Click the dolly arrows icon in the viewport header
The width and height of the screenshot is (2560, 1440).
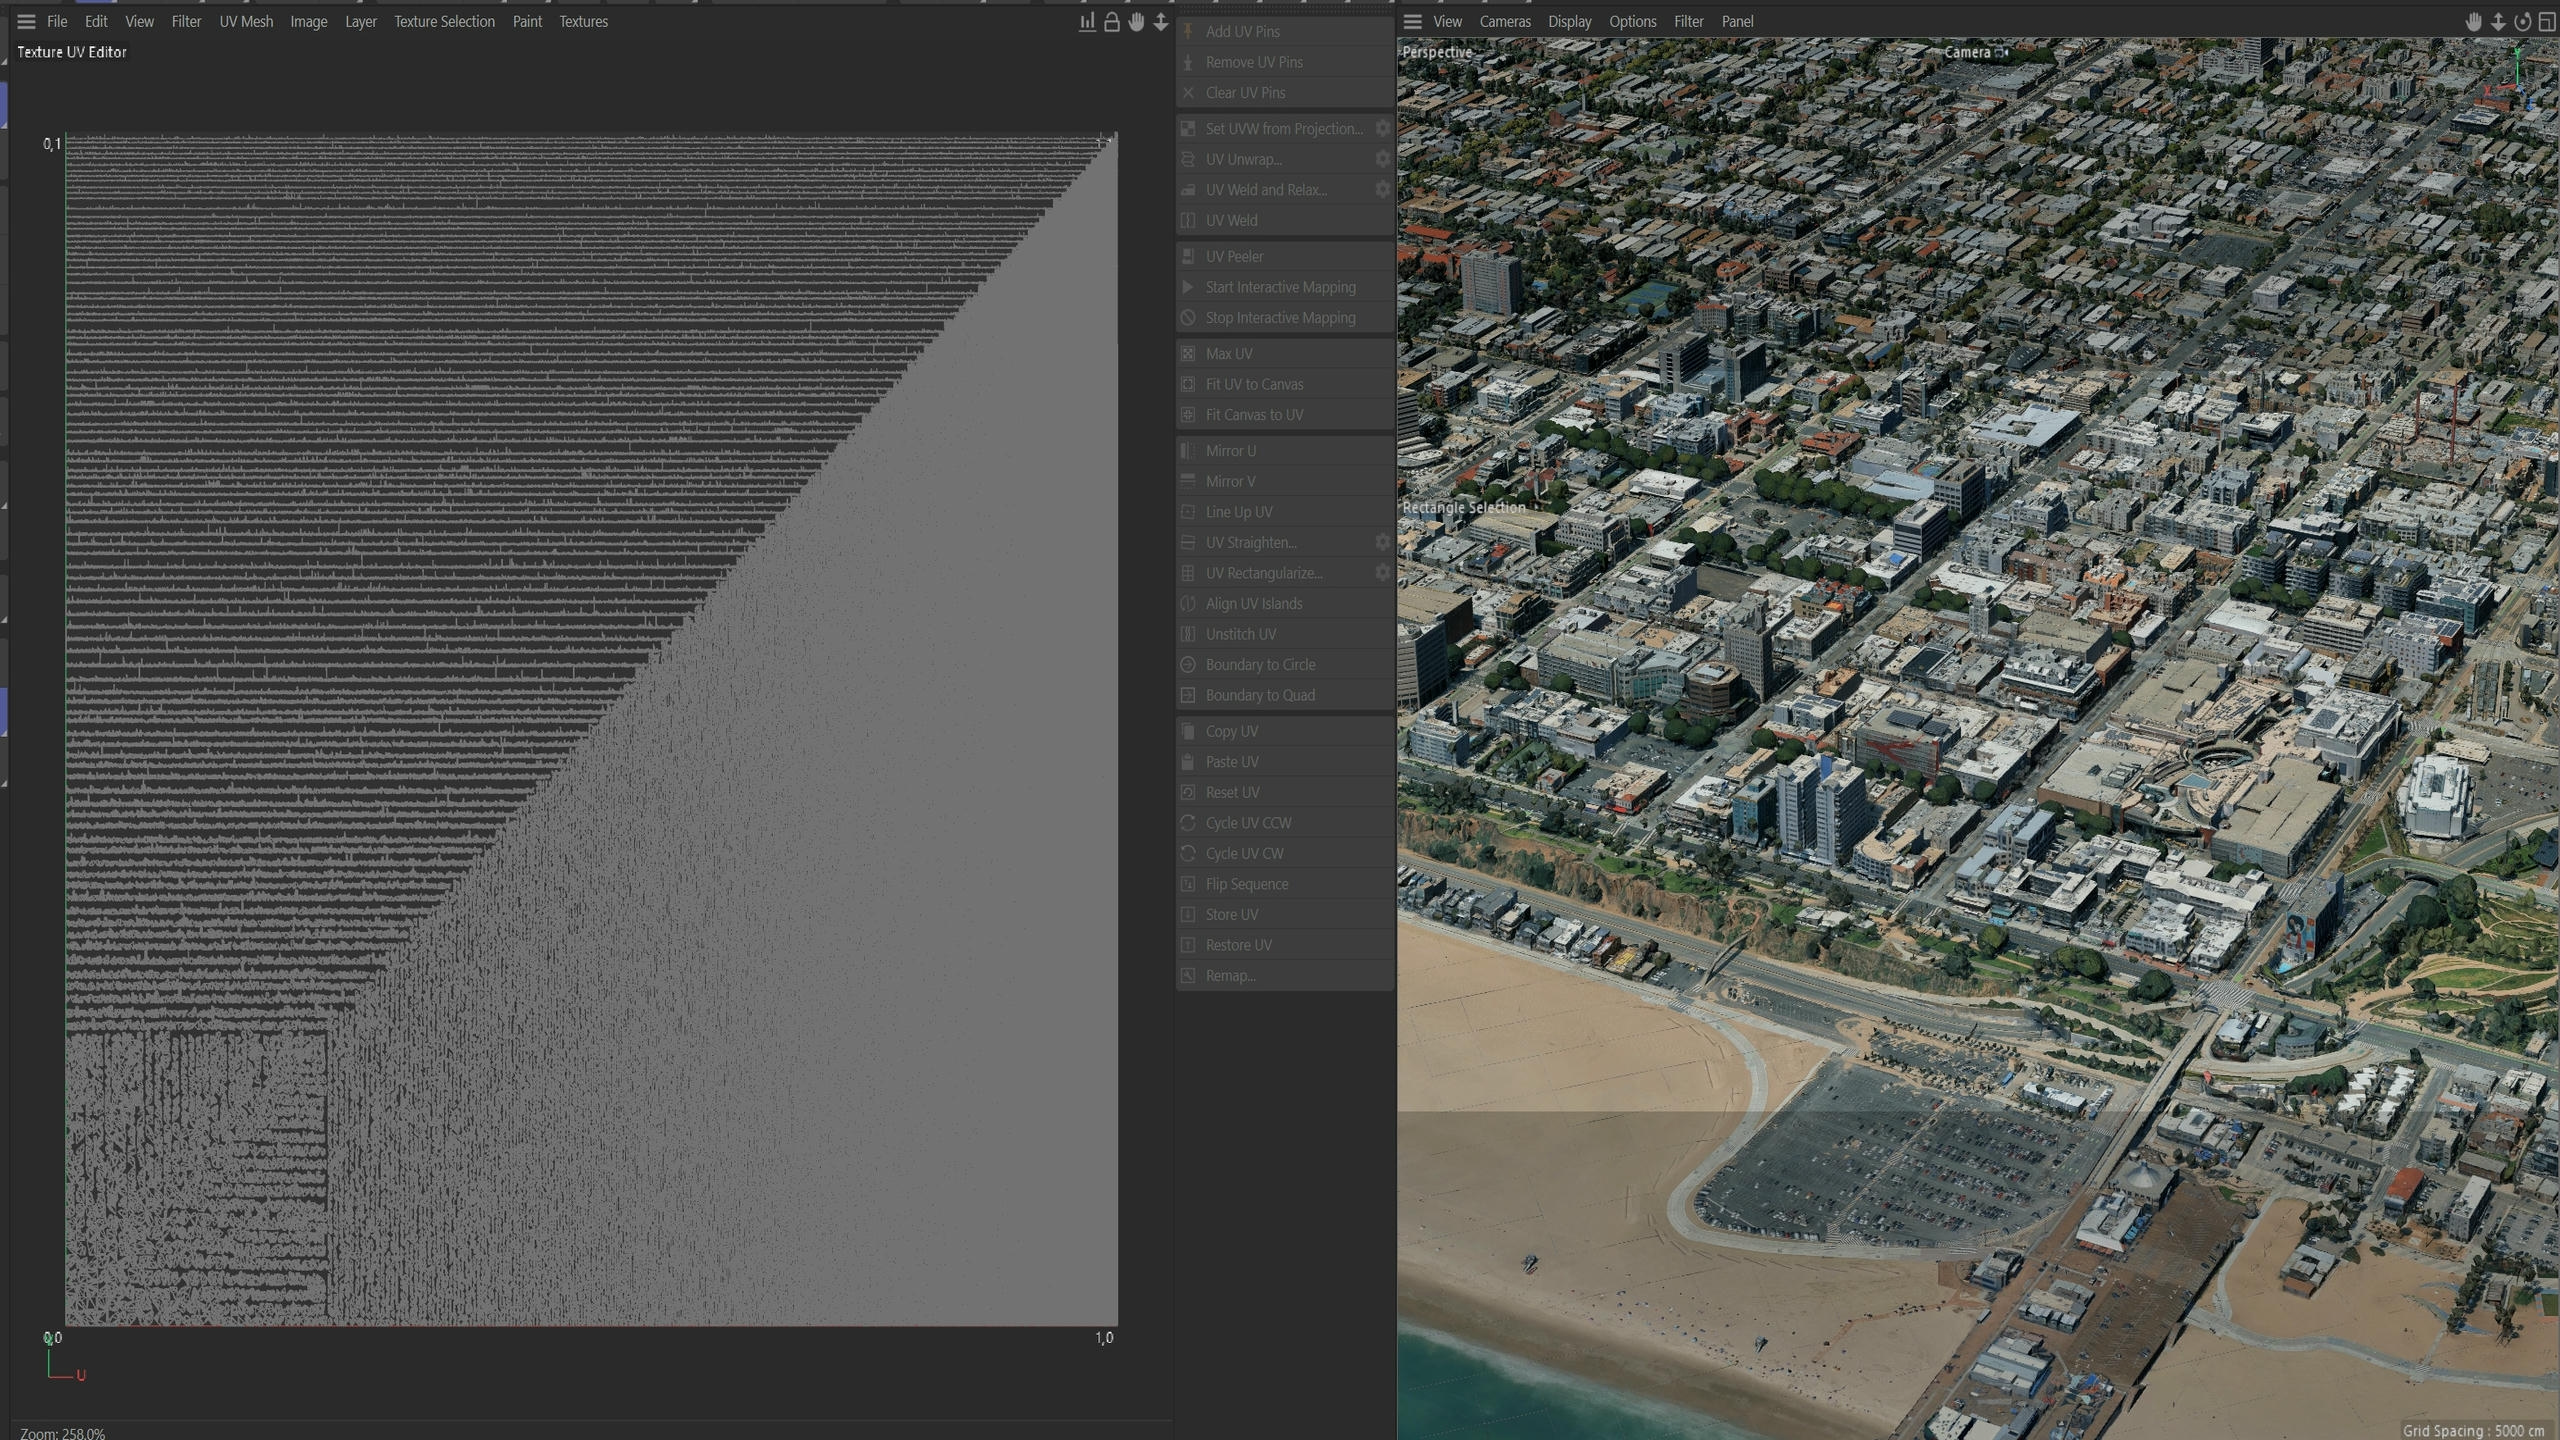coord(2498,21)
